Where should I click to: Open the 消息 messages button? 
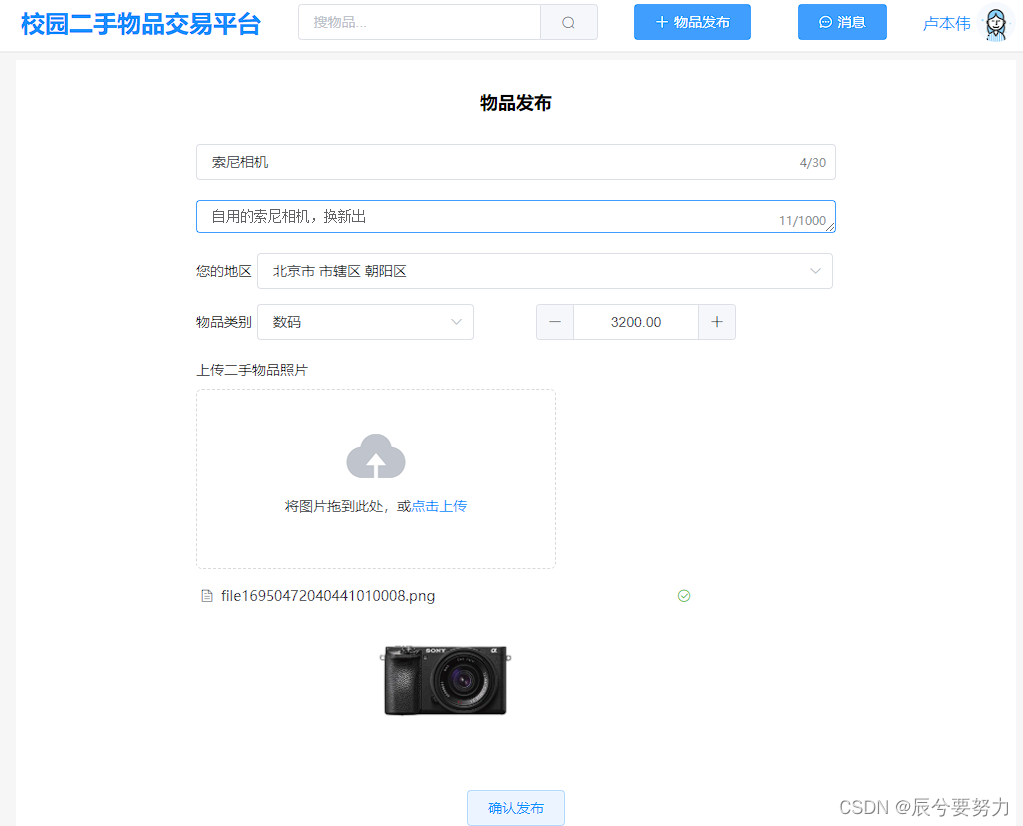[842, 22]
